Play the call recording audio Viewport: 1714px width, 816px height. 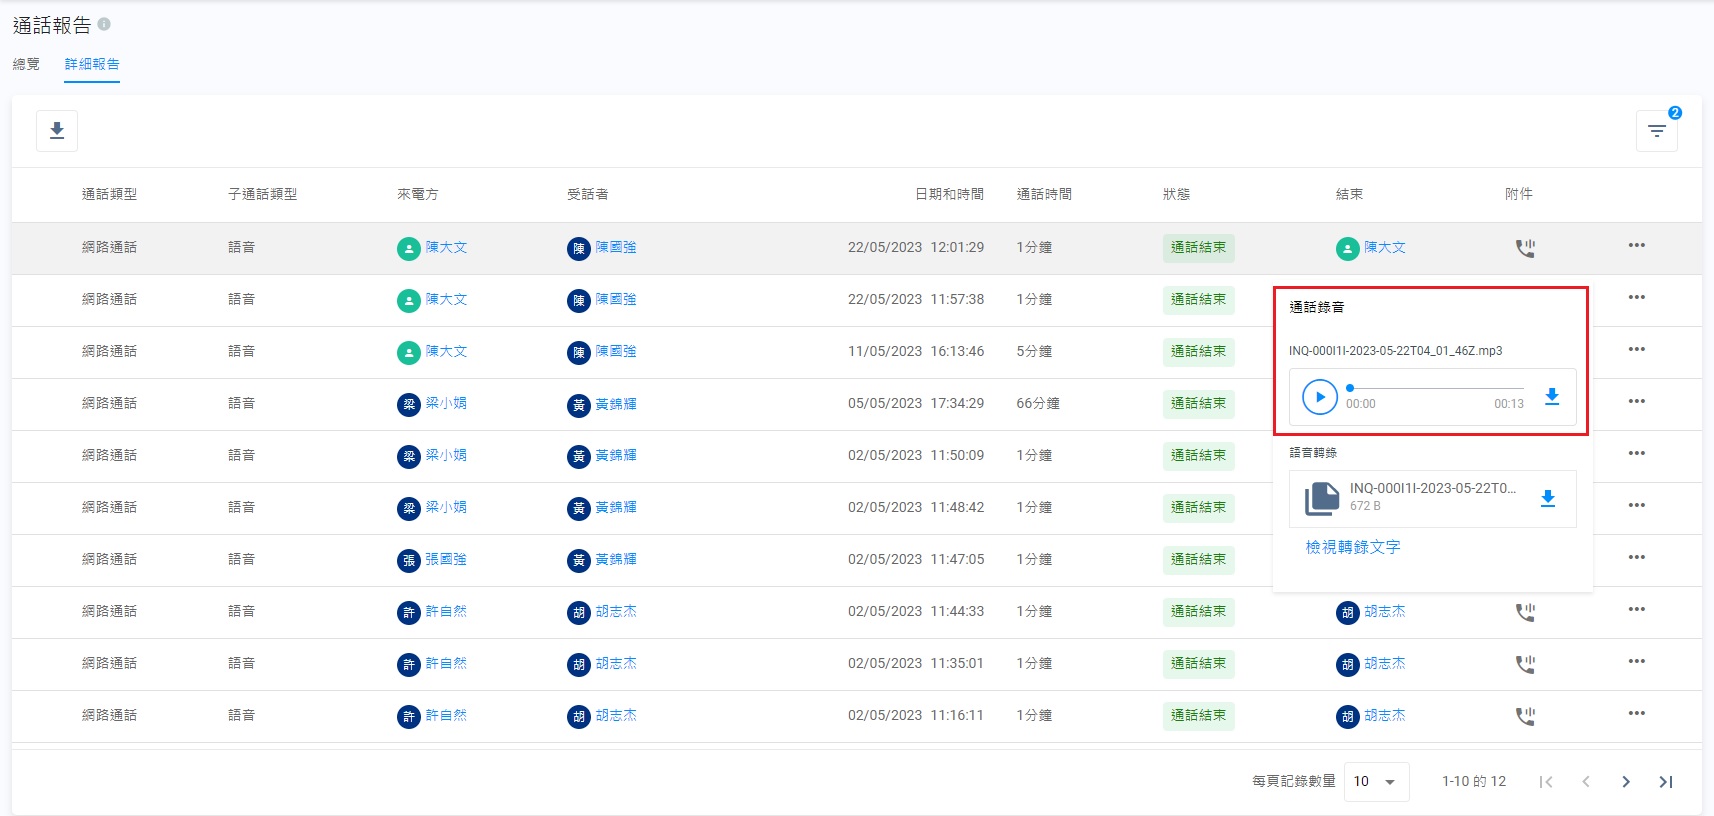[x=1319, y=397]
